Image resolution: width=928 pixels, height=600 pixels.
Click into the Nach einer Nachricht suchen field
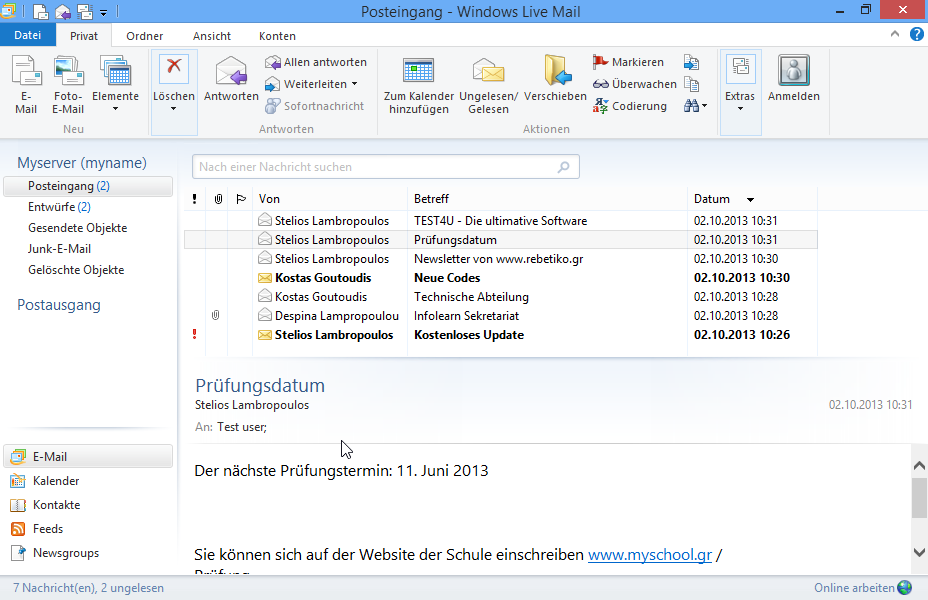(x=385, y=167)
